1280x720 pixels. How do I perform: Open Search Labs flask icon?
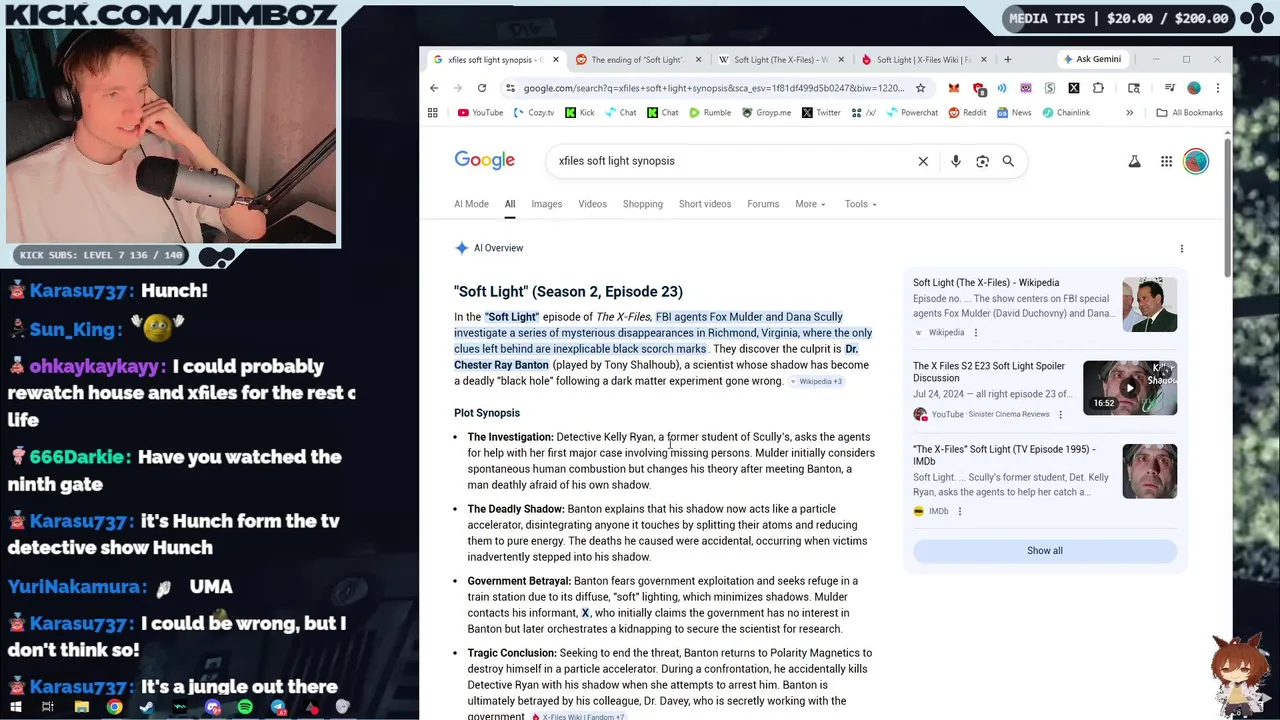pyautogui.click(x=1134, y=161)
